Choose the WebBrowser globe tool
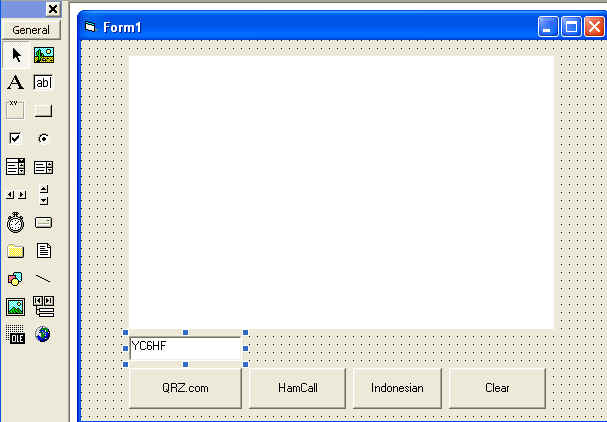This screenshot has height=422, width=607. [43, 334]
